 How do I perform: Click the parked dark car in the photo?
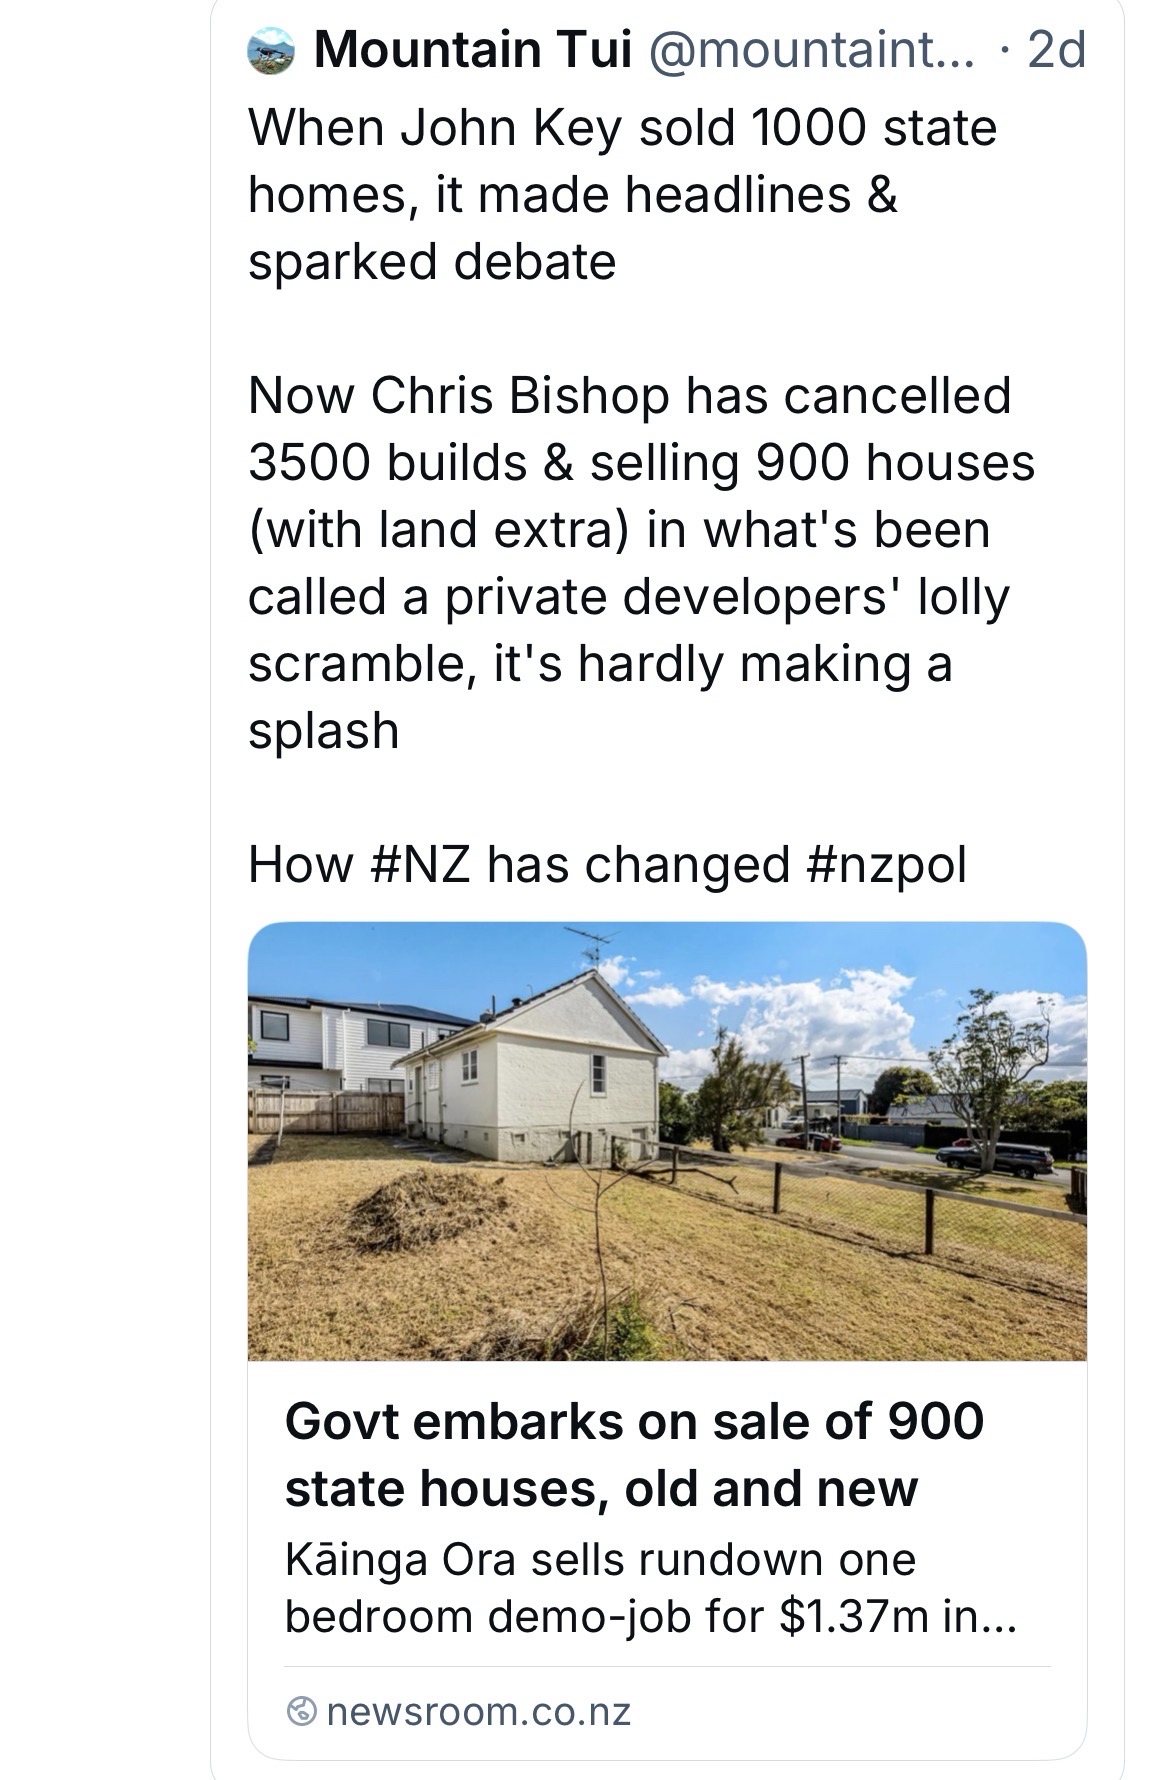pos(995,1158)
